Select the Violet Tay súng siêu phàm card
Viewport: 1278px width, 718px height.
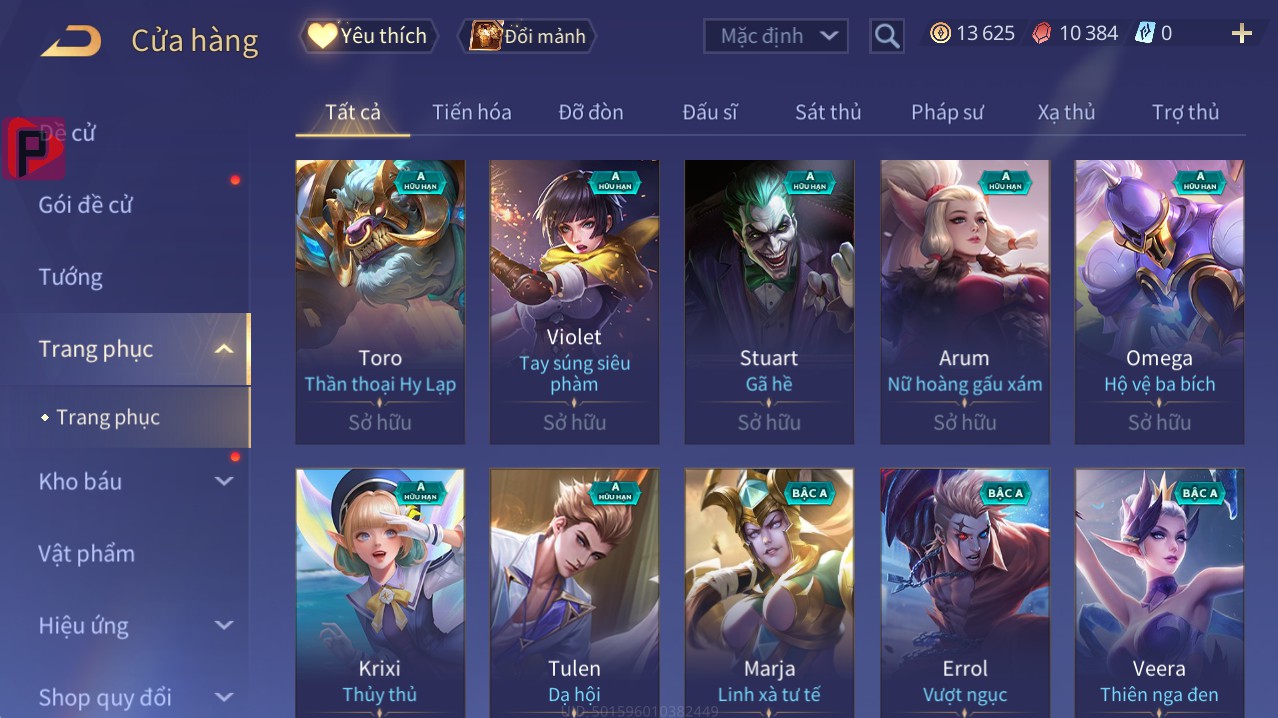(x=574, y=302)
